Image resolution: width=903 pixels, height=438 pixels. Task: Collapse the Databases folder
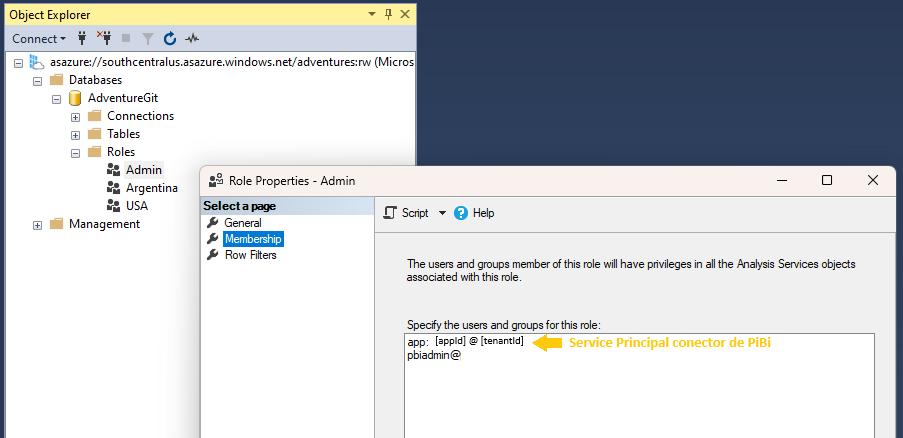[37, 81]
